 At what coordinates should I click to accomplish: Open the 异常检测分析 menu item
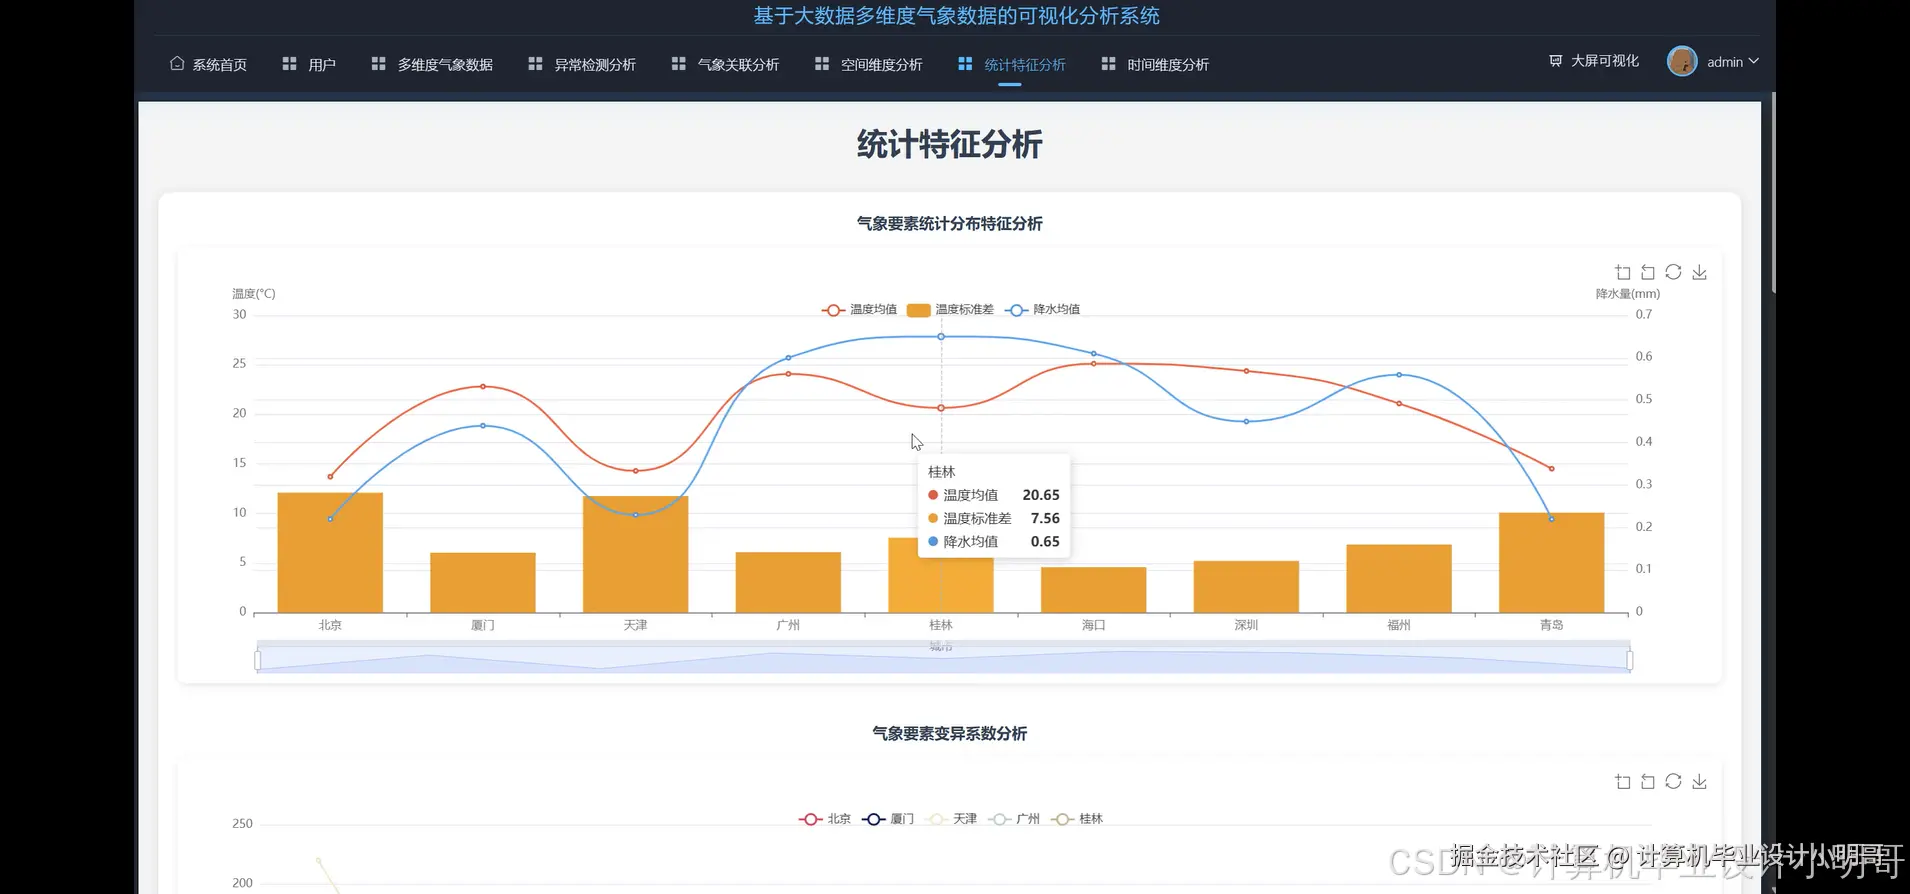pos(582,64)
